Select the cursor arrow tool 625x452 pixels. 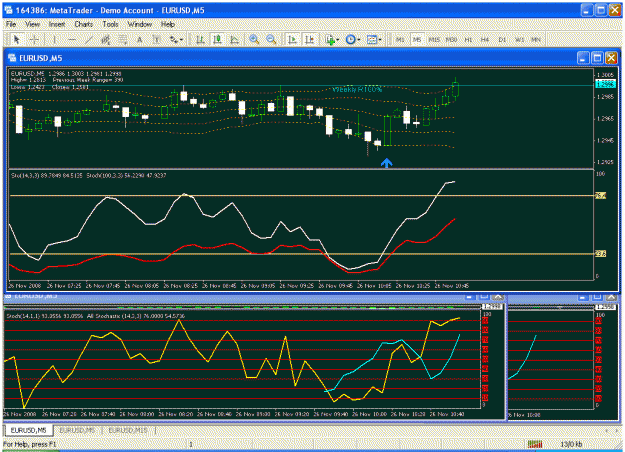(x=16, y=39)
